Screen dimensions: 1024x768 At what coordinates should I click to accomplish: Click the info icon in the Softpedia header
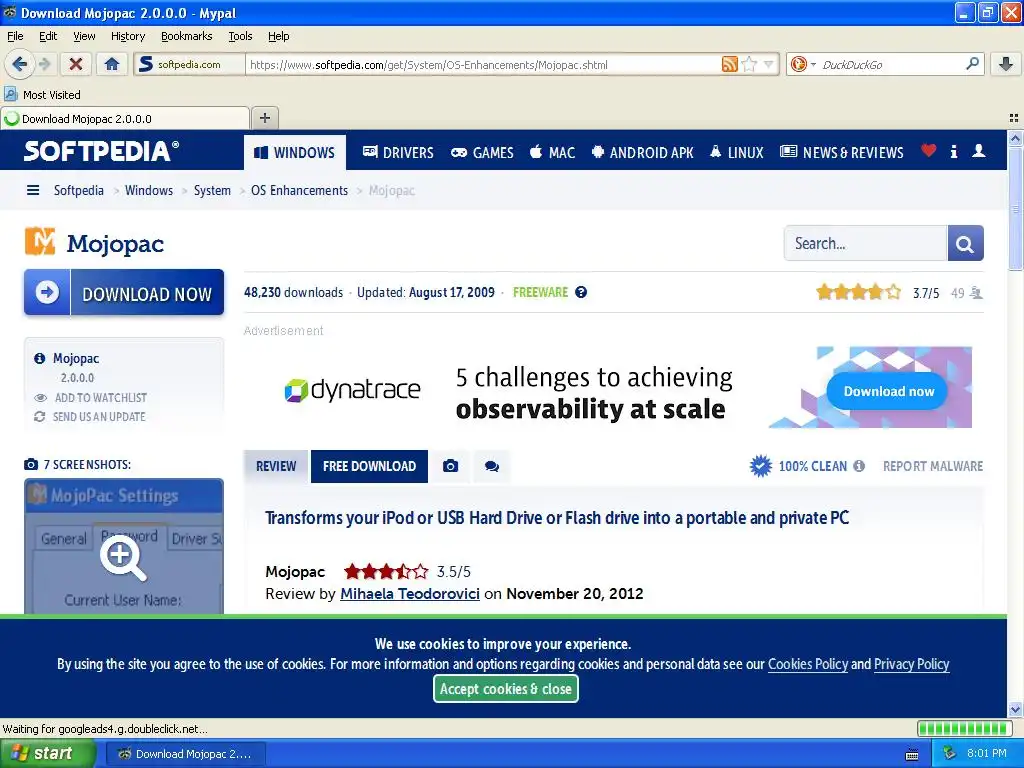[x=953, y=152]
